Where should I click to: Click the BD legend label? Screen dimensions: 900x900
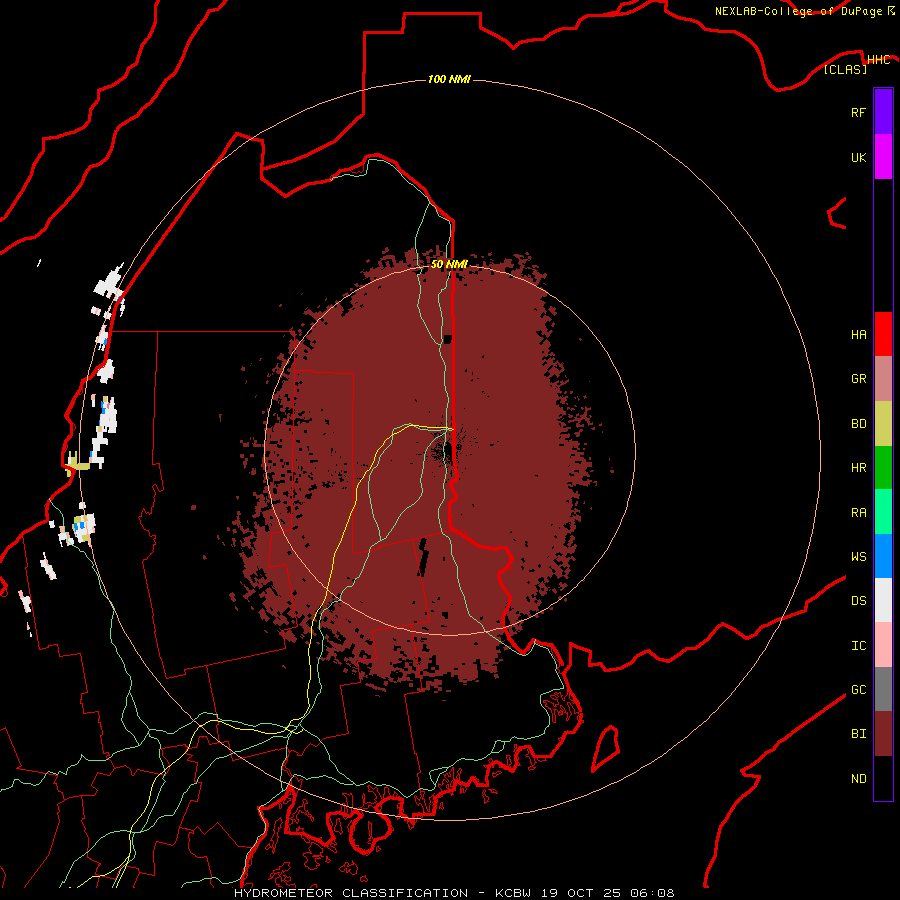[858, 424]
